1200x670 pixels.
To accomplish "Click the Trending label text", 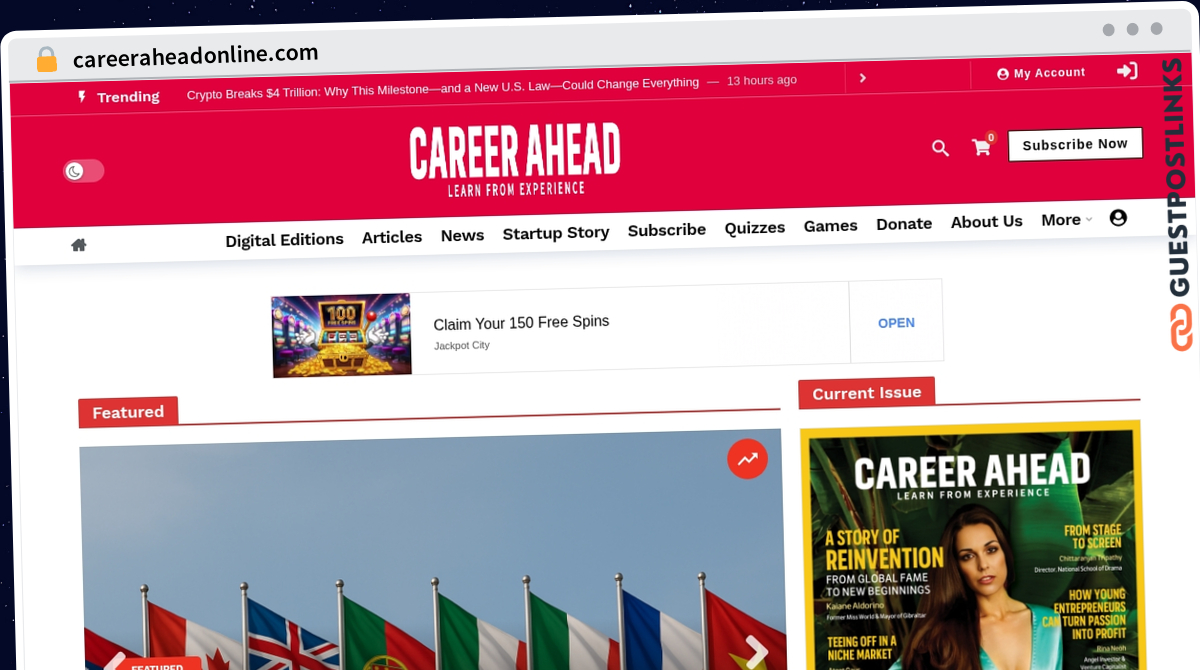I will (128, 97).
